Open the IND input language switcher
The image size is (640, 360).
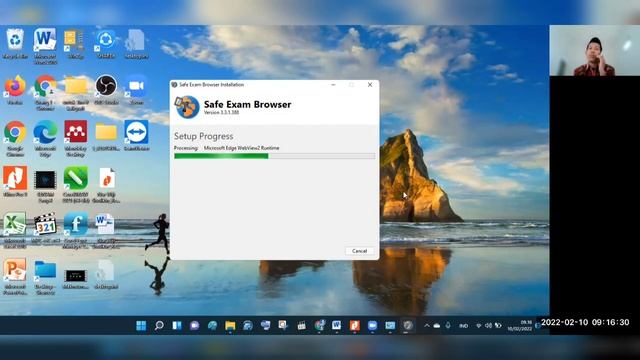tap(463, 326)
